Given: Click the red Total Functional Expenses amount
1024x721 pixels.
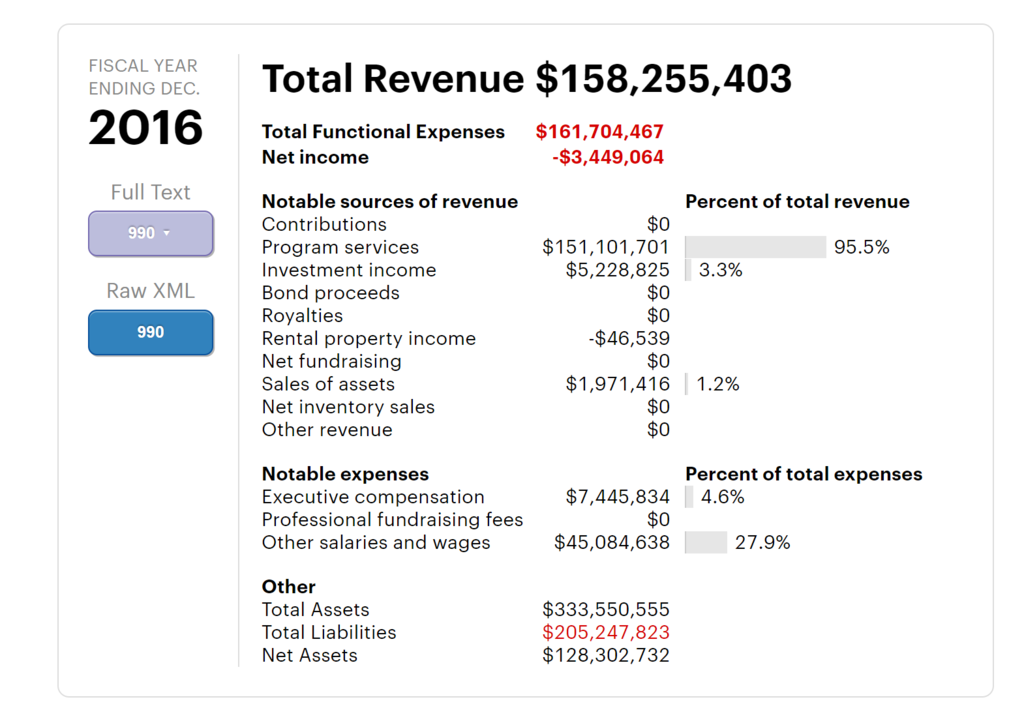Looking at the screenshot, I should (x=599, y=132).
